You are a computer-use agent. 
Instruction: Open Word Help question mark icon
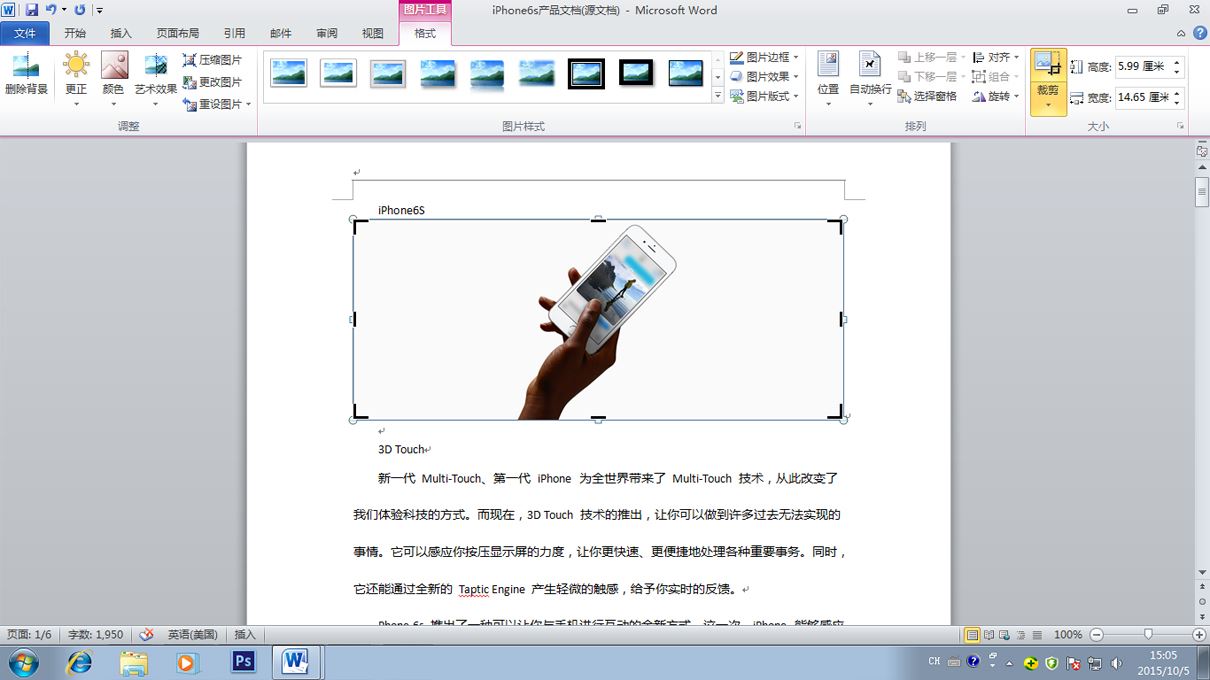click(1199, 33)
